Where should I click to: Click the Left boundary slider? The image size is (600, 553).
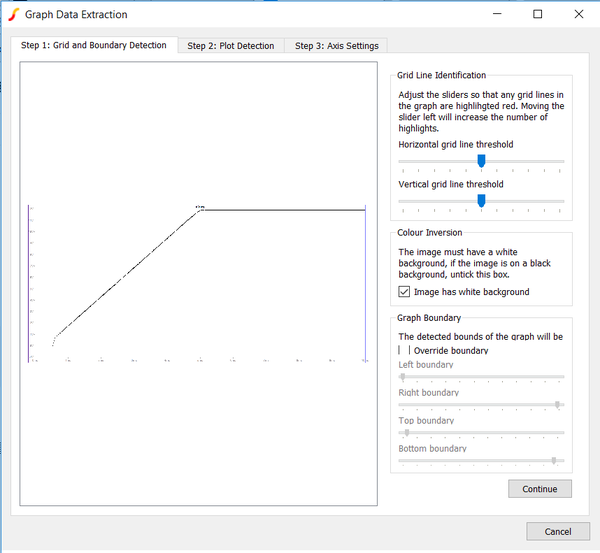(403, 377)
